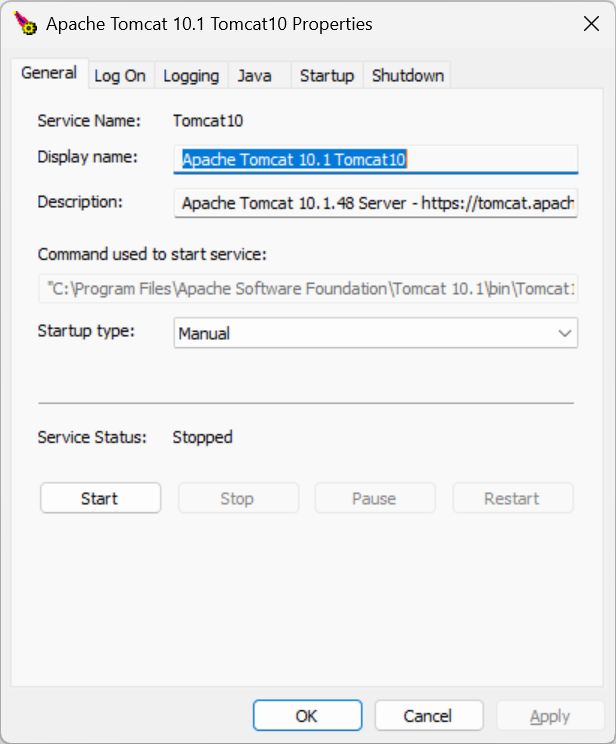Switch to the Logging tab
616x744 pixels.
[x=191, y=76]
